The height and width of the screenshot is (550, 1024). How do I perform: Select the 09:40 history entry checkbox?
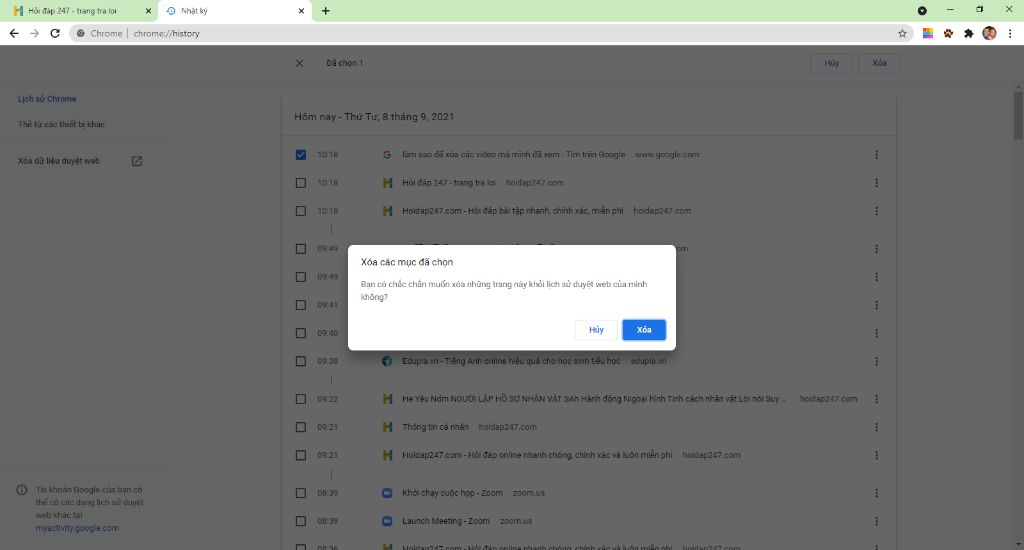coord(300,333)
